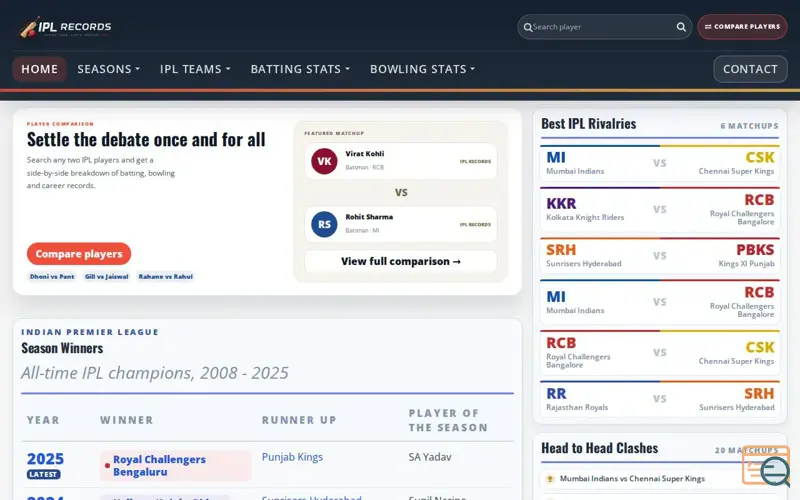The image size is (800, 500).
Task: Open the MI vs CSK rivalry
Action: tap(660, 163)
